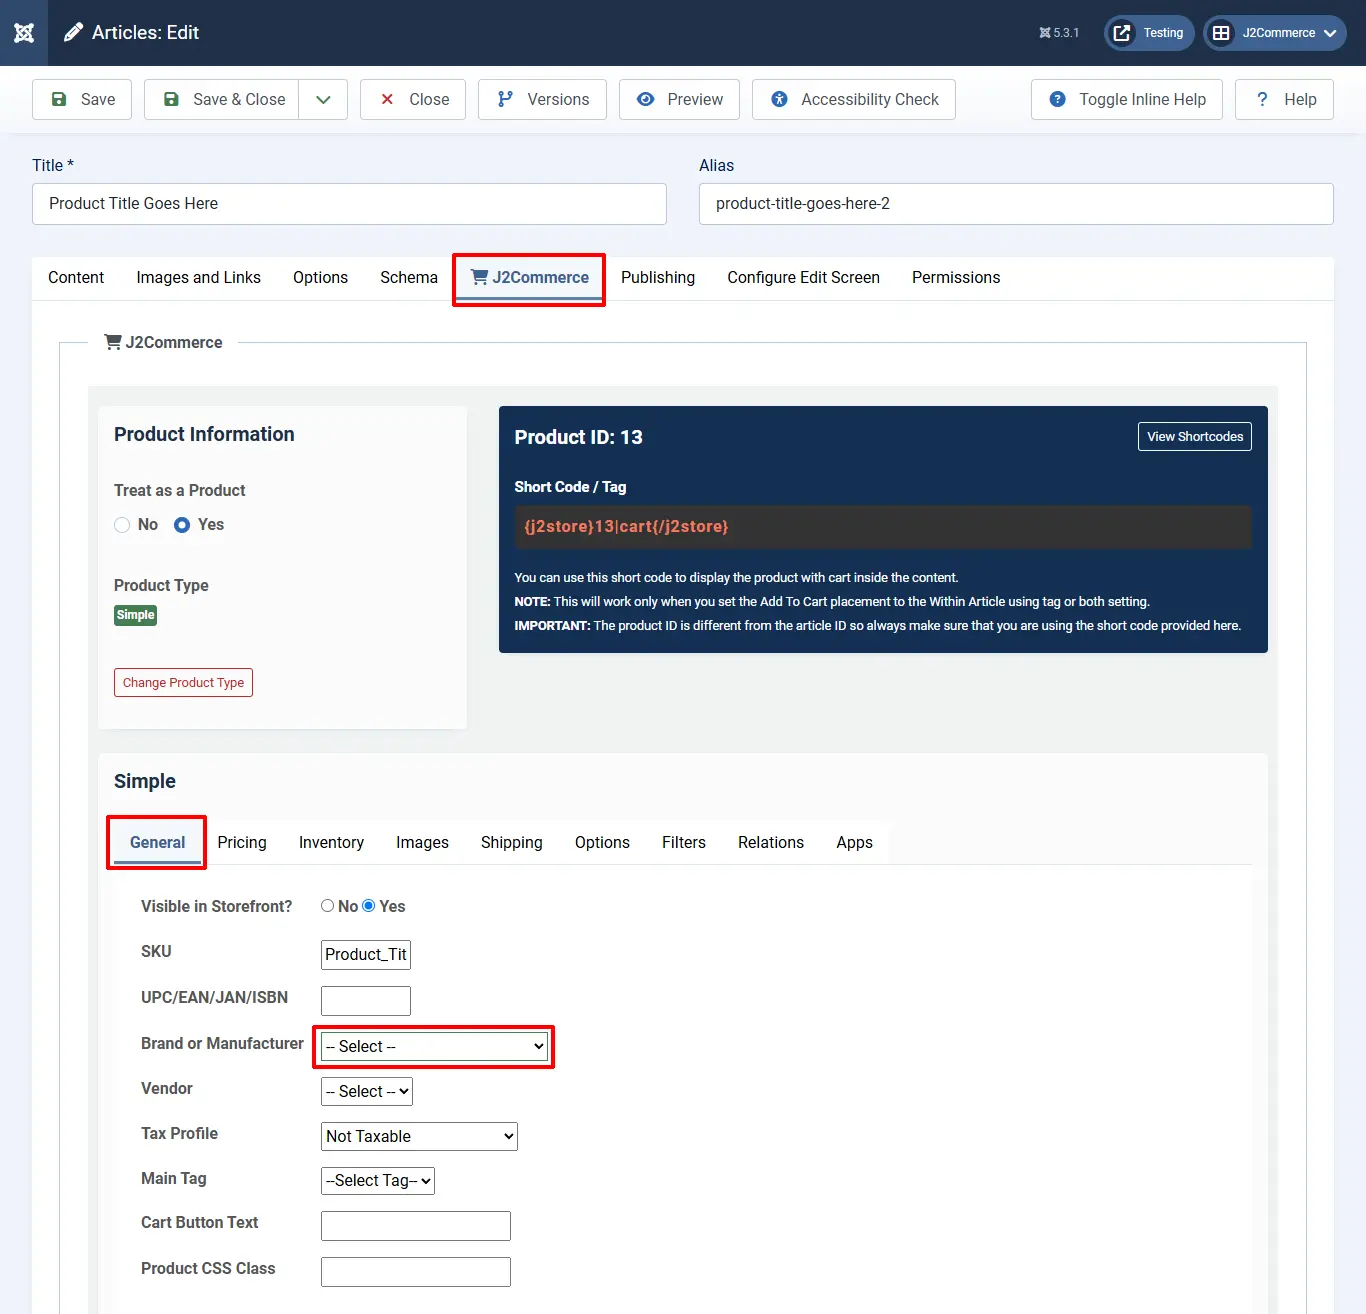Set Visible in Storefront to Yes
The width and height of the screenshot is (1366, 1314).
[369, 906]
